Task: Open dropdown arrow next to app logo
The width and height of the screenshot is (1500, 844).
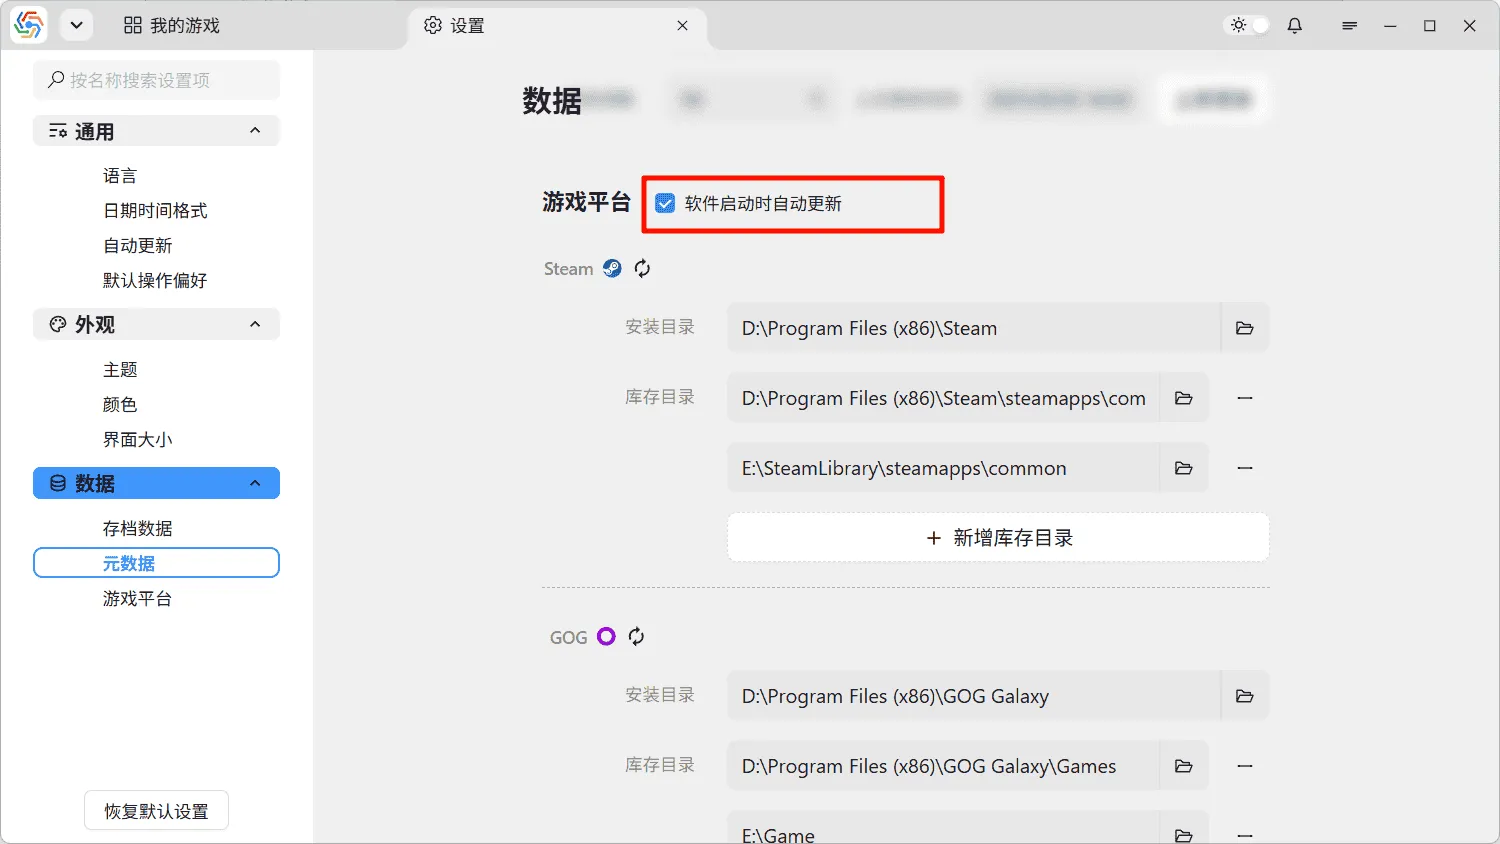Action: [76, 26]
